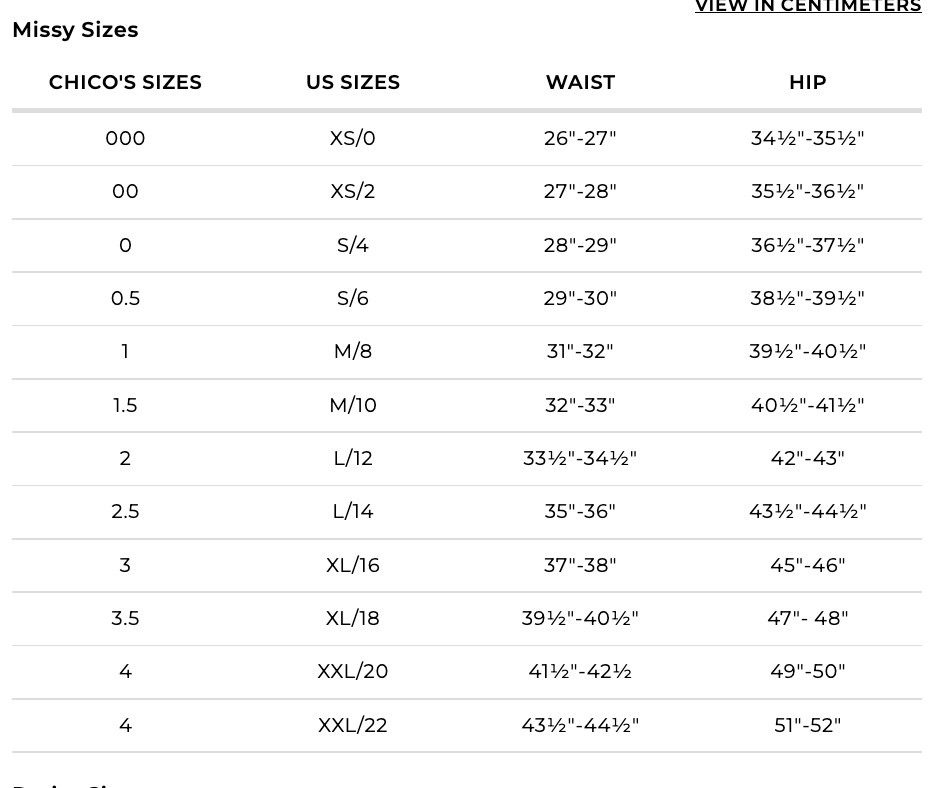936x788 pixels.
Task: Select the XS/2 US size cell
Action: click(353, 191)
